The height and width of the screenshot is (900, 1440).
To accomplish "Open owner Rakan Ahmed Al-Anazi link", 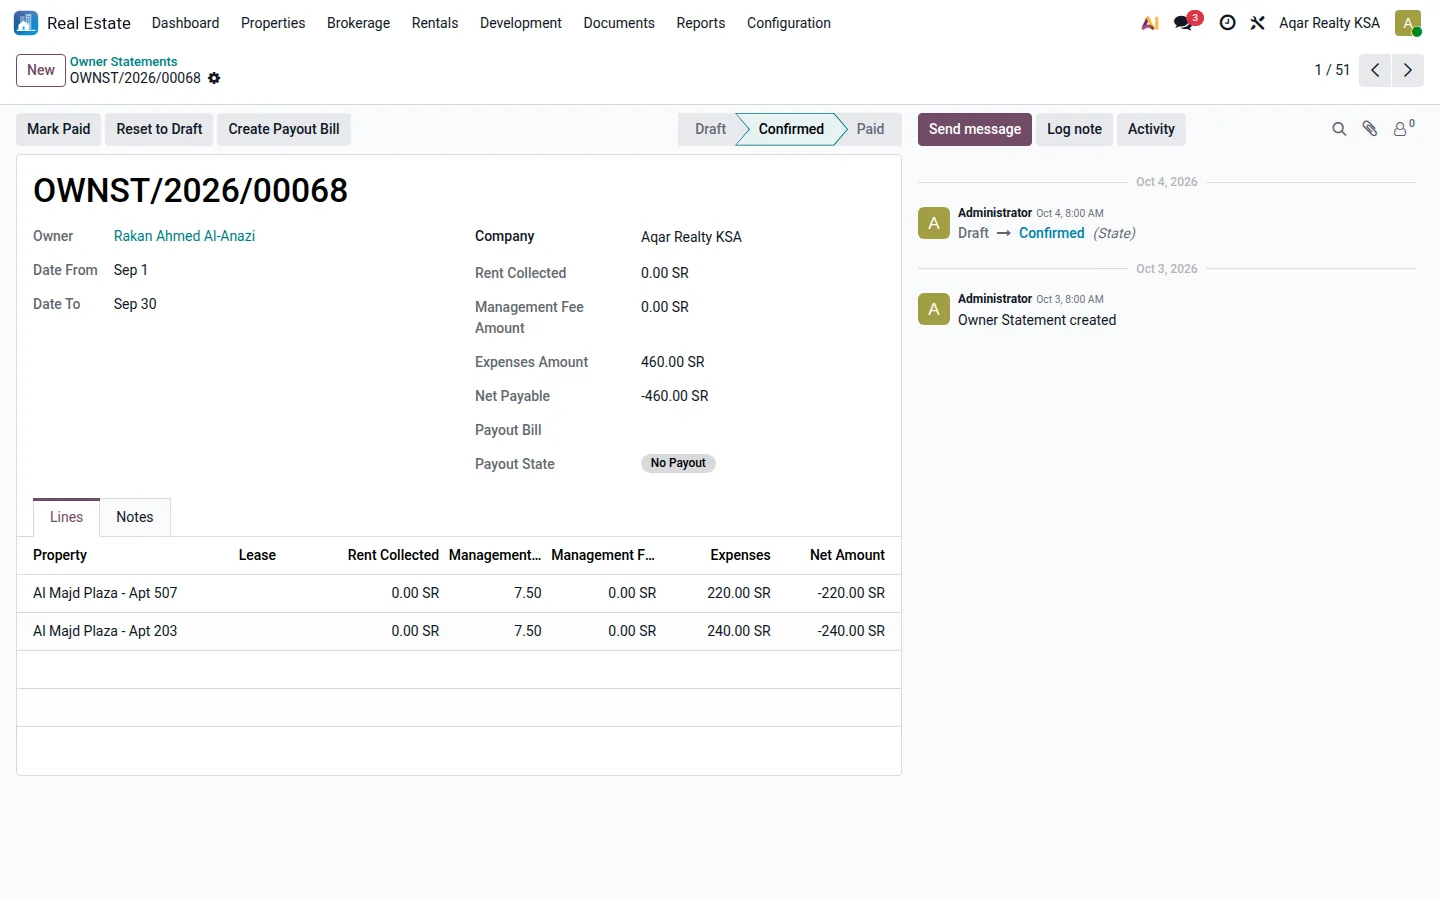I will tap(184, 236).
